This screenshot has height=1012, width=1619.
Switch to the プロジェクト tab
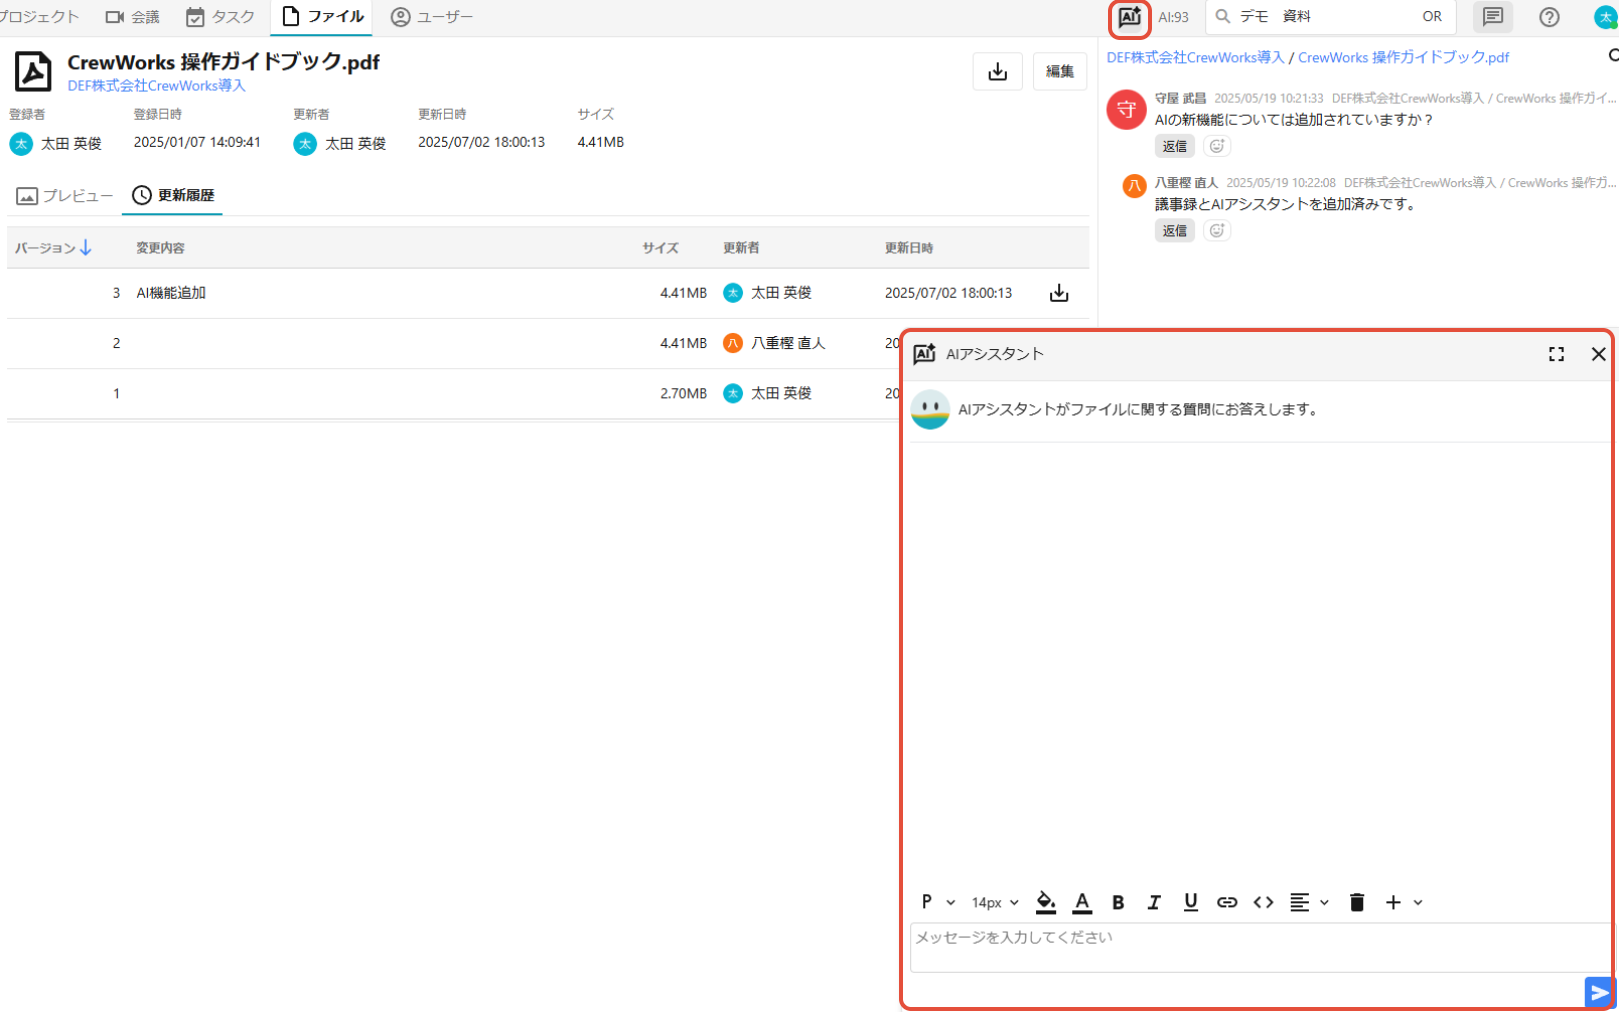(38, 17)
